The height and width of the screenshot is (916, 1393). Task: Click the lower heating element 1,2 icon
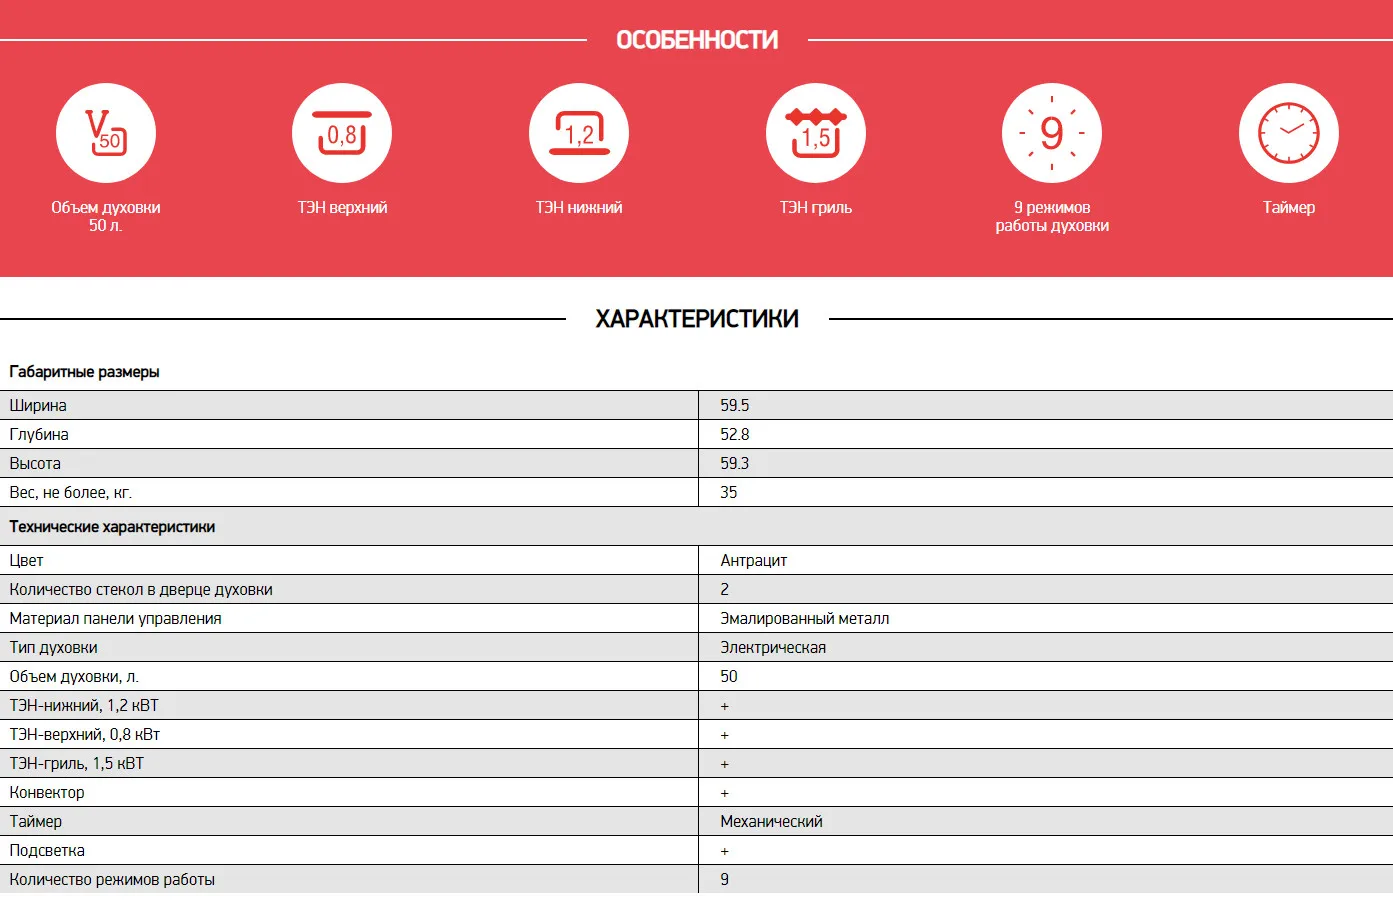pos(579,133)
